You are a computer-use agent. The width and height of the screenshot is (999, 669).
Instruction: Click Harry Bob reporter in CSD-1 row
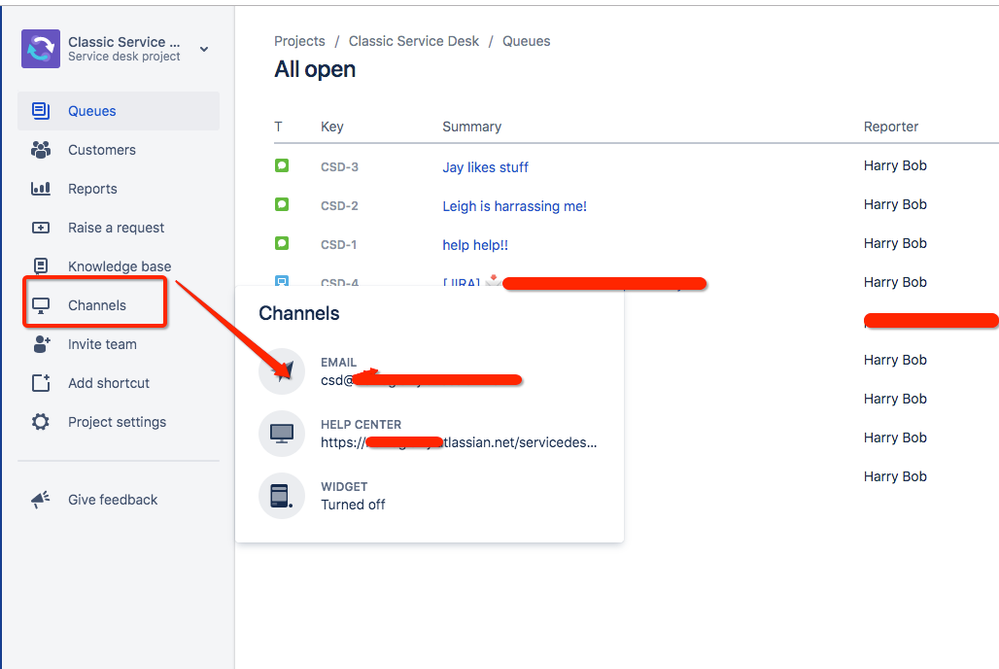(895, 243)
